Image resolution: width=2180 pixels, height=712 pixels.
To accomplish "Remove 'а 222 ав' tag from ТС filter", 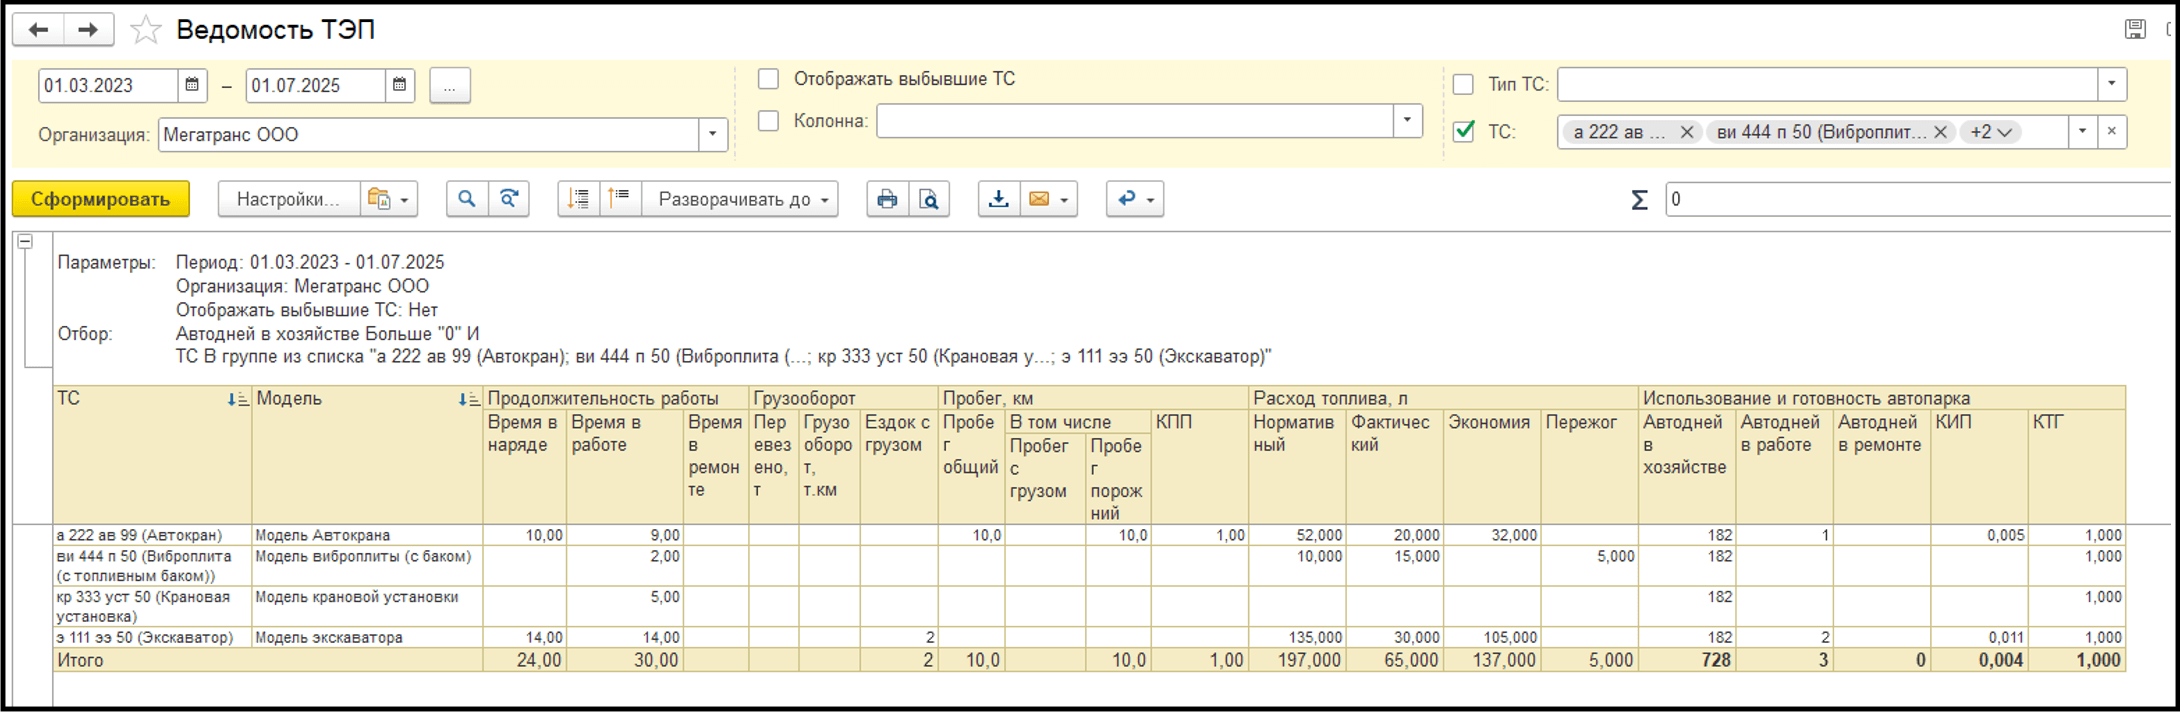I will click(1687, 132).
